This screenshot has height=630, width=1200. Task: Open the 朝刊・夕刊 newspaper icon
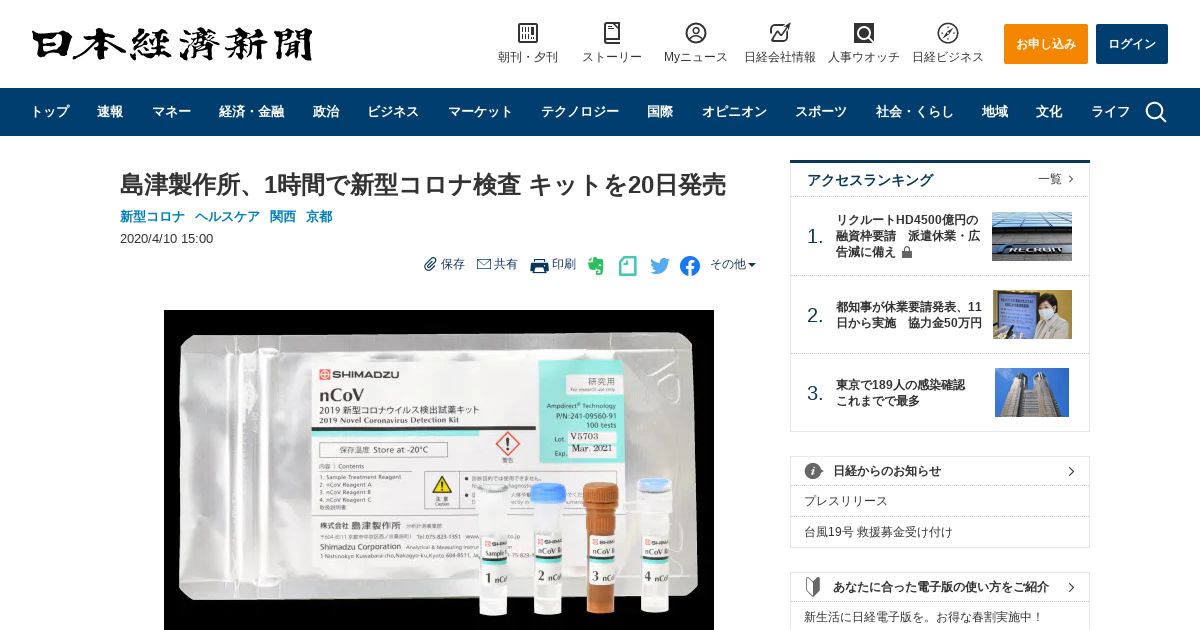click(x=528, y=33)
